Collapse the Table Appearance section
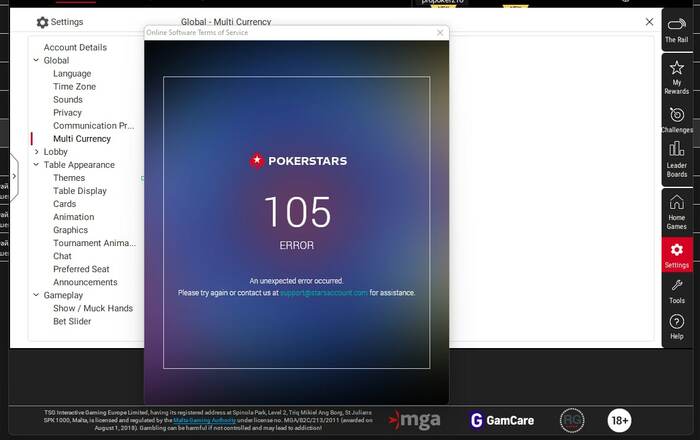The height and width of the screenshot is (440, 700). 36,164
